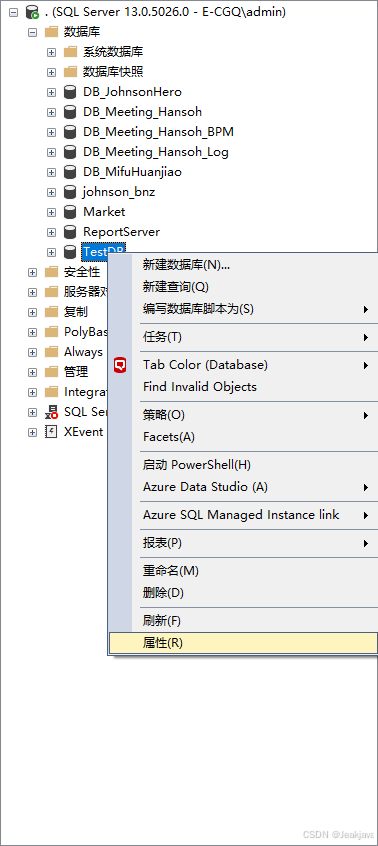Click the Market database cylinder icon
This screenshot has height=846, width=378.
(x=70, y=212)
